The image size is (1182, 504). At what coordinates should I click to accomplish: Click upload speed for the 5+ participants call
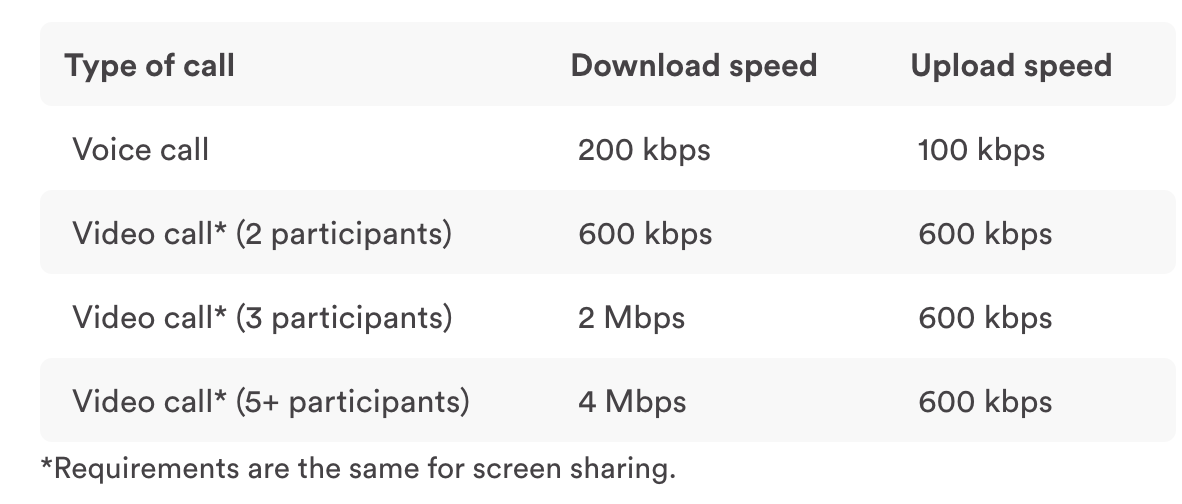[x=984, y=402]
